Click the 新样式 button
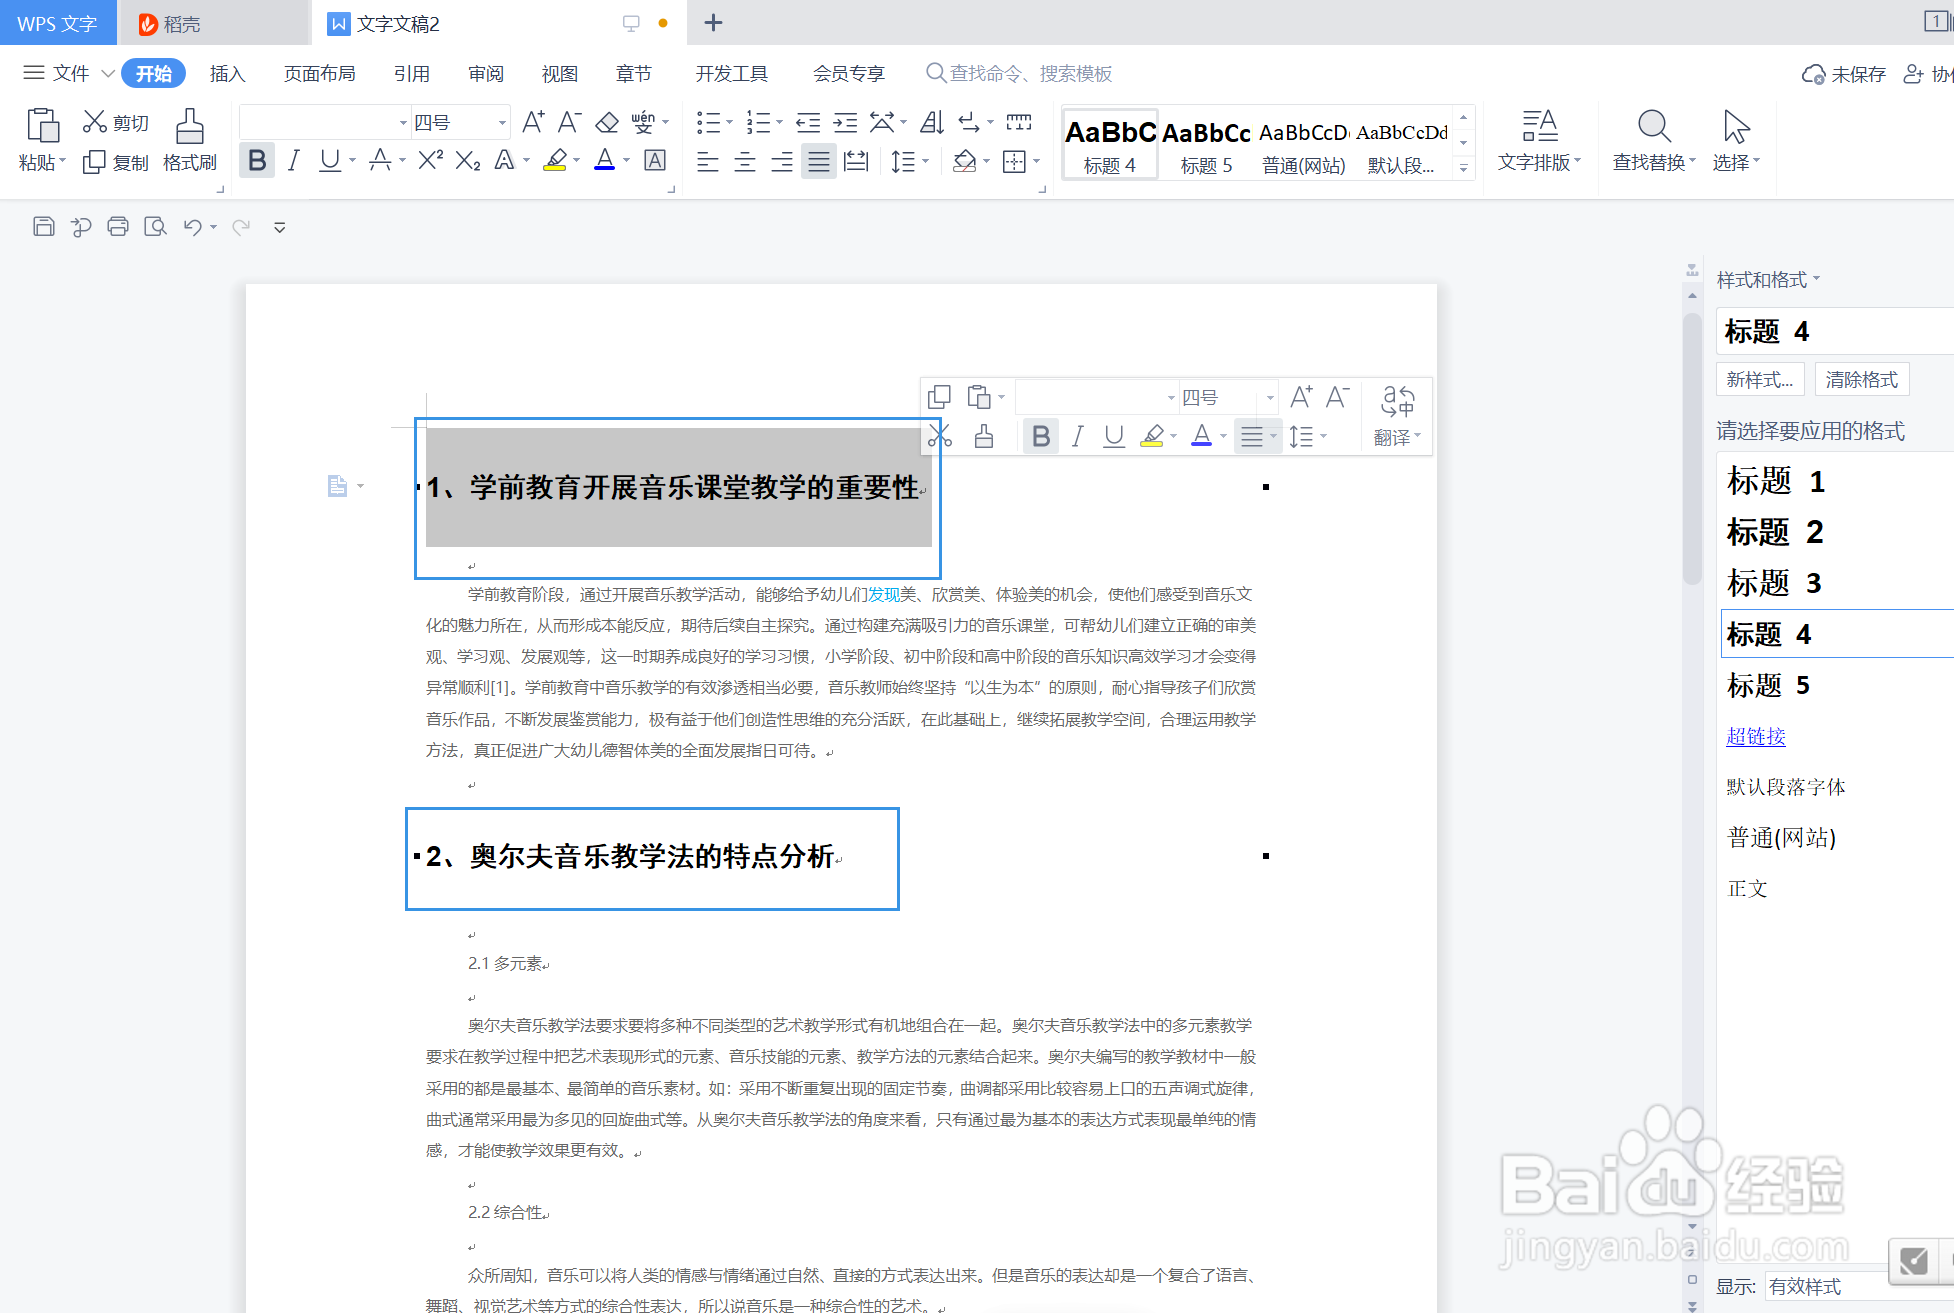 (1760, 379)
